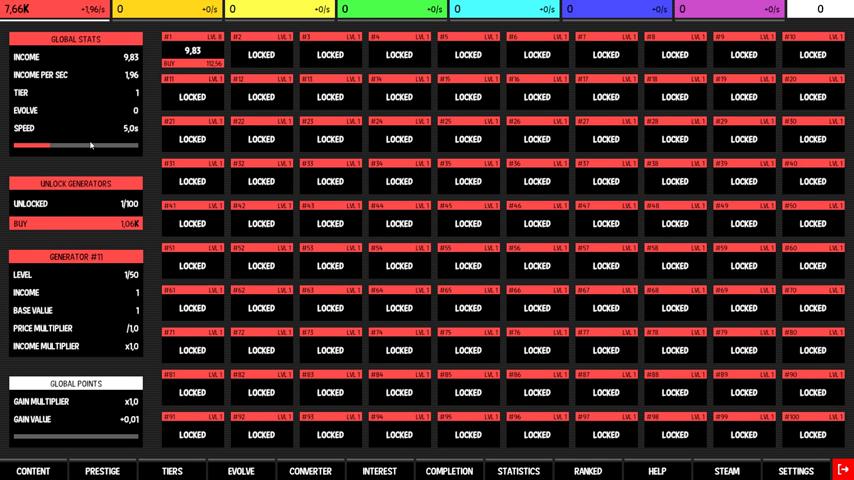The image size is (854, 480).
Task: Select locked generator #11
Action: (x=192, y=97)
